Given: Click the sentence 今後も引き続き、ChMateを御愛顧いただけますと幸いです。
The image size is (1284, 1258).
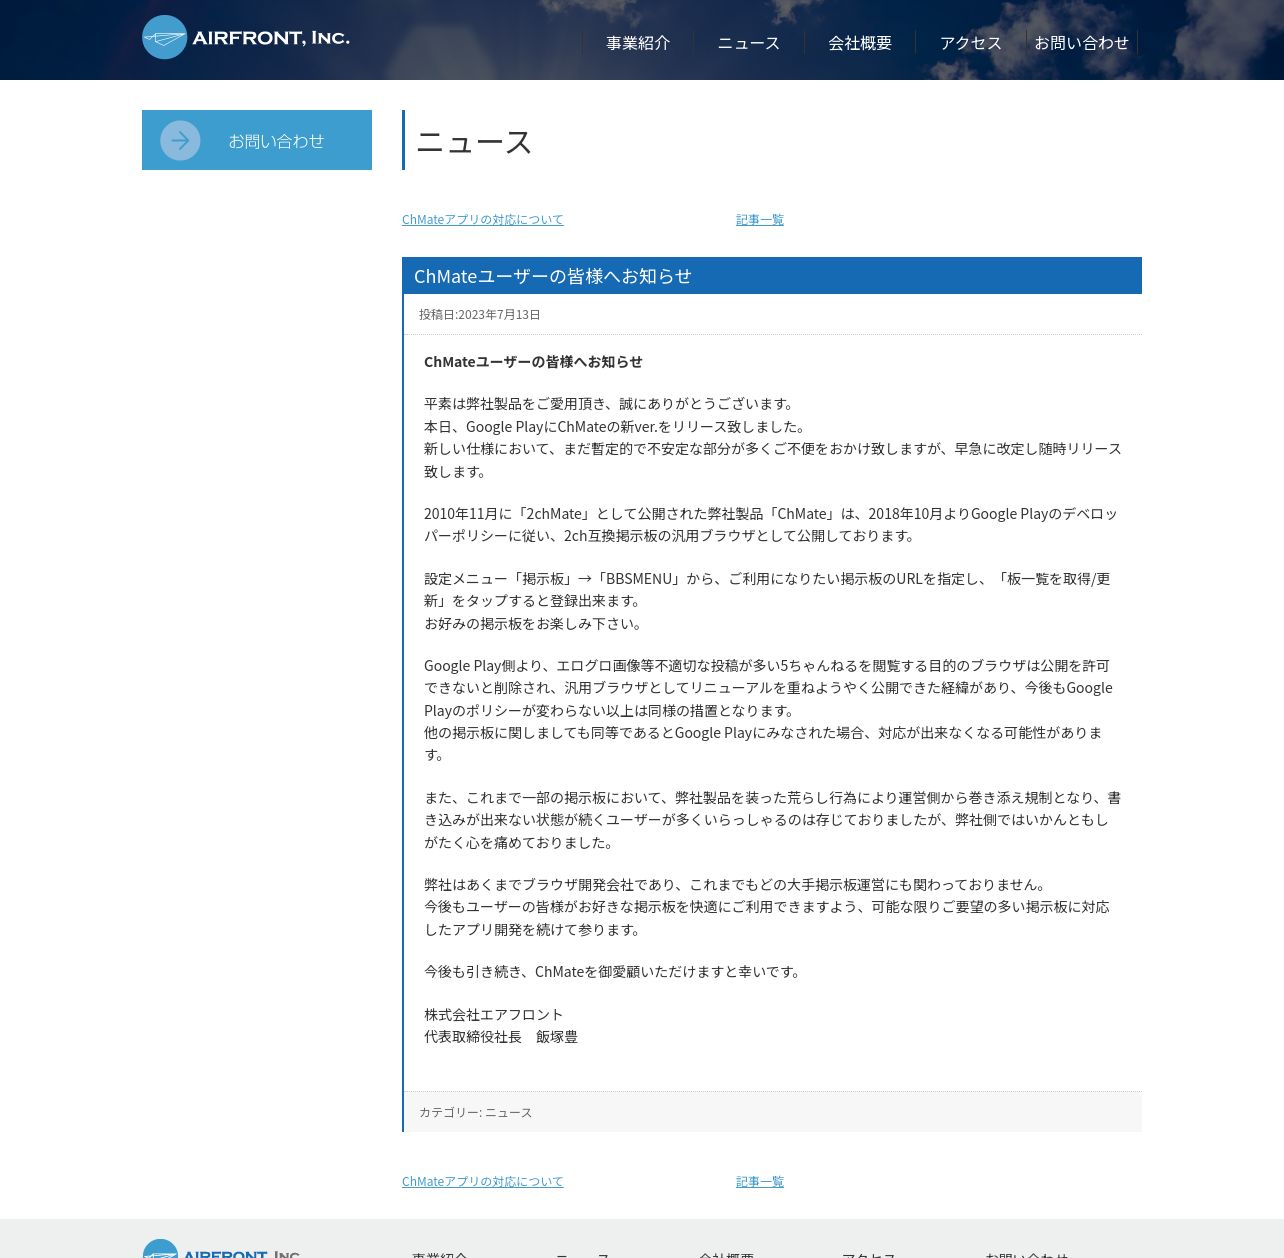Looking at the screenshot, I should tap(614, 972).
